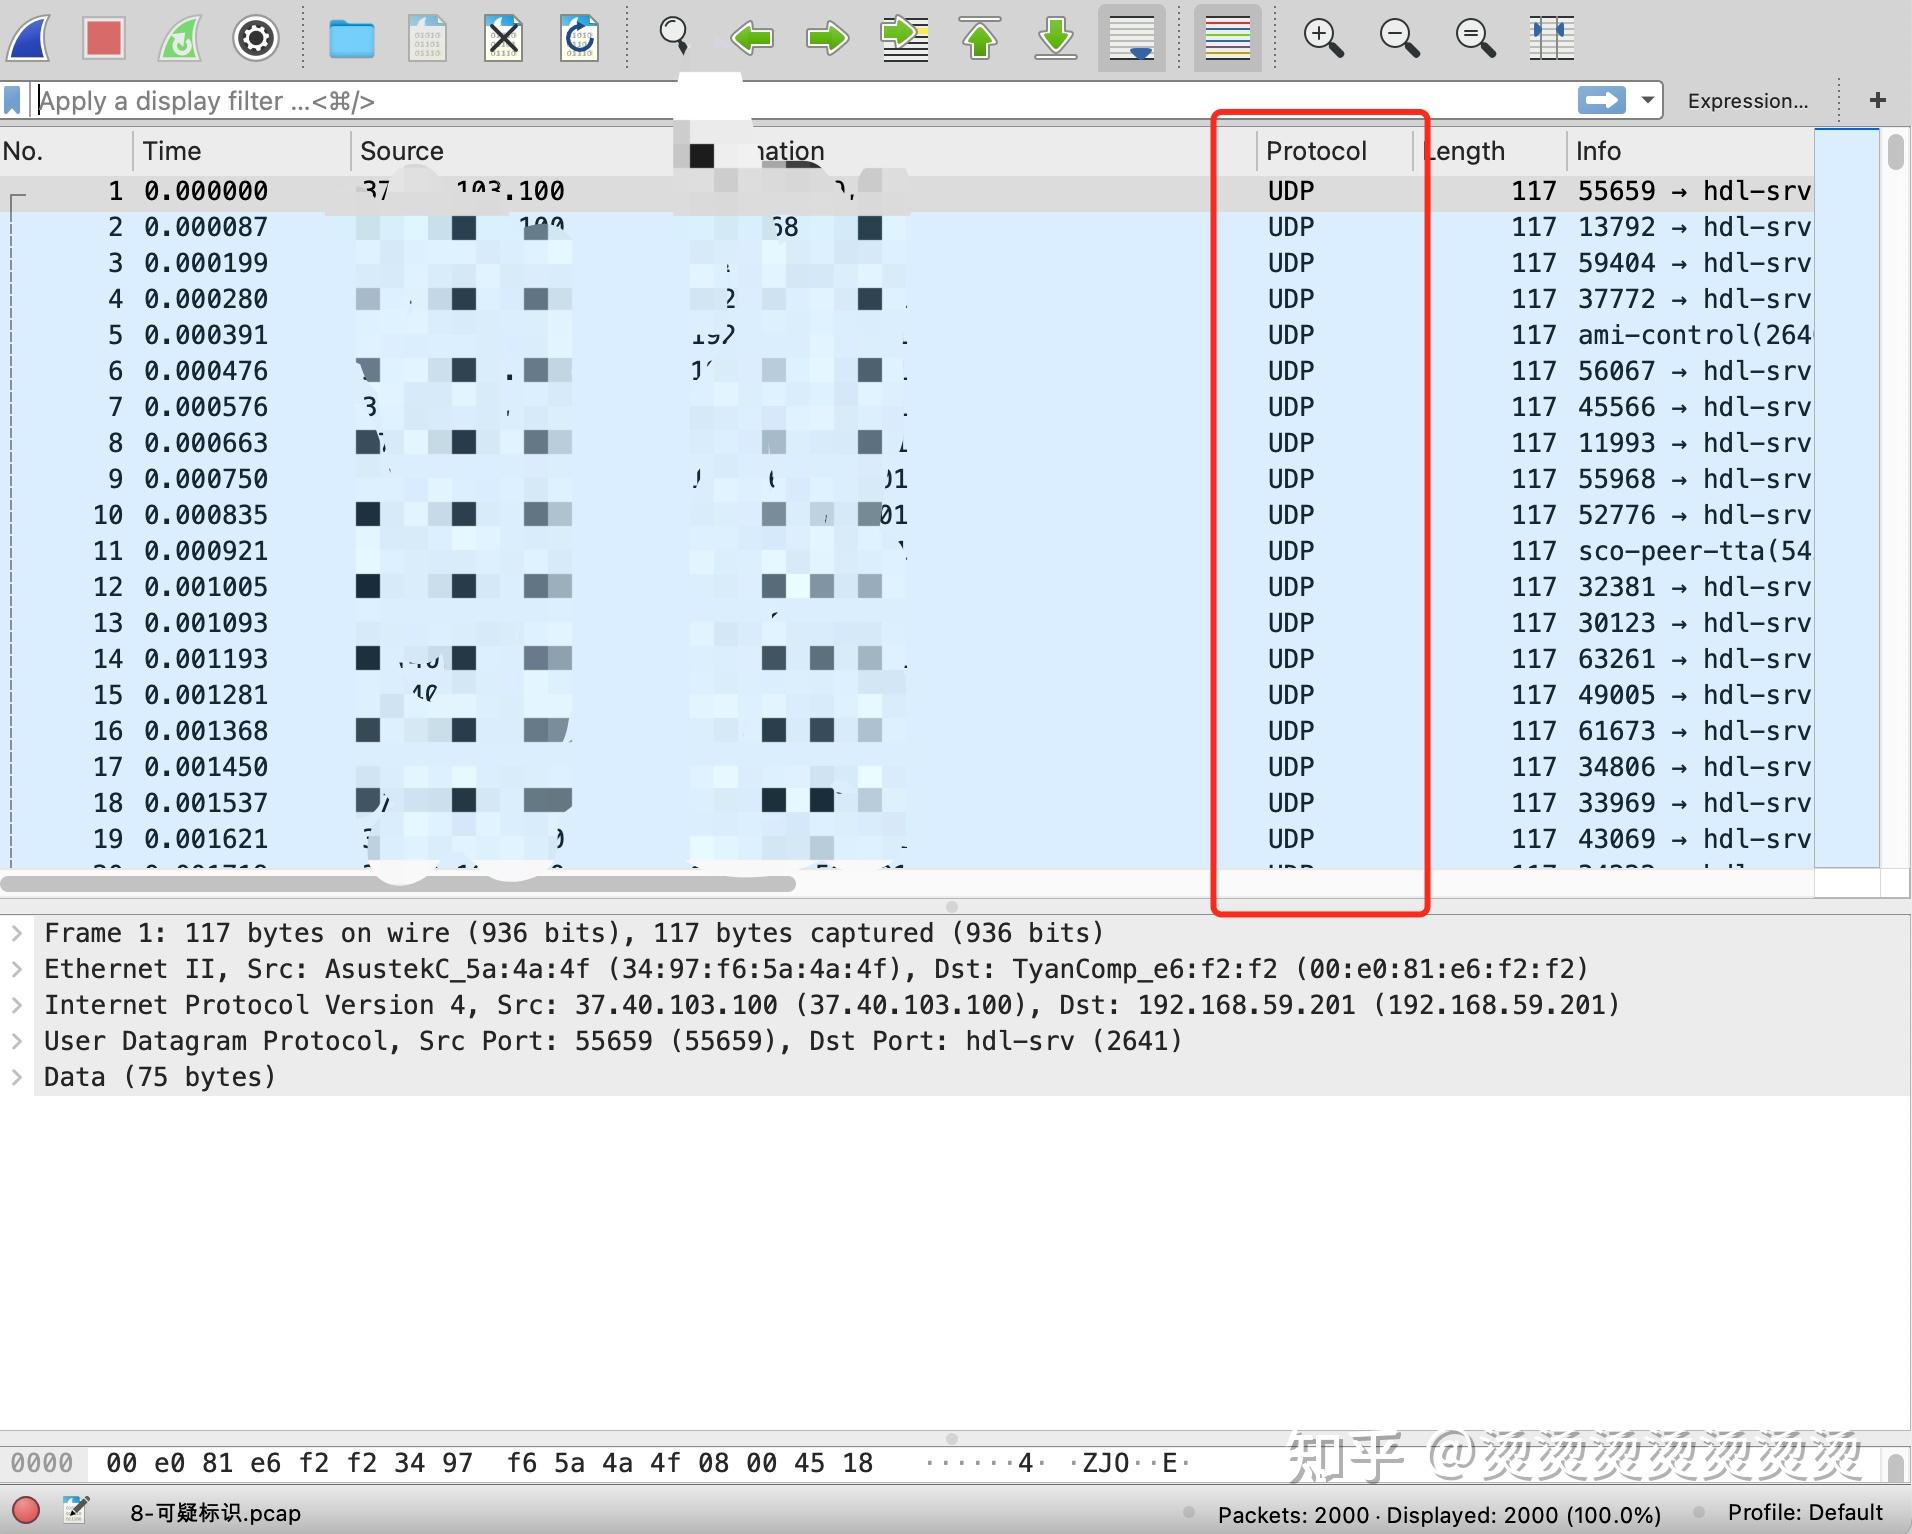Restart the current capture
Screen dimensions: 1912x1534
pos(180,38)
